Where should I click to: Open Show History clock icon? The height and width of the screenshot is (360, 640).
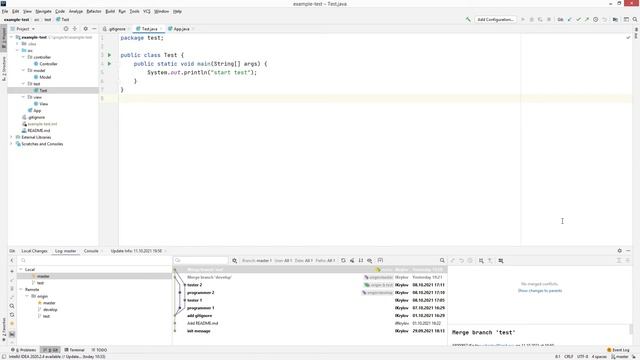click(596, 20)
